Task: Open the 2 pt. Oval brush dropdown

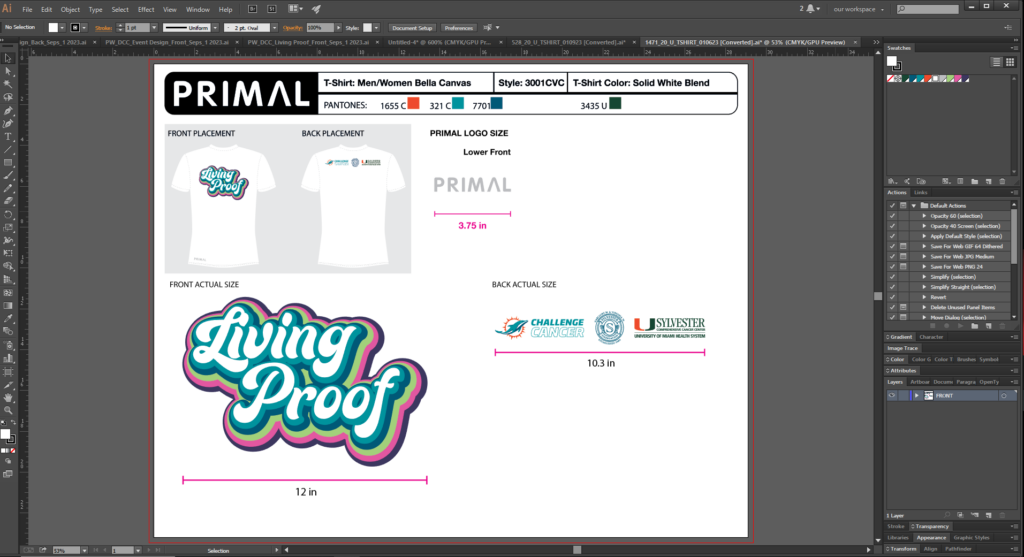Action: click(274, 28)
